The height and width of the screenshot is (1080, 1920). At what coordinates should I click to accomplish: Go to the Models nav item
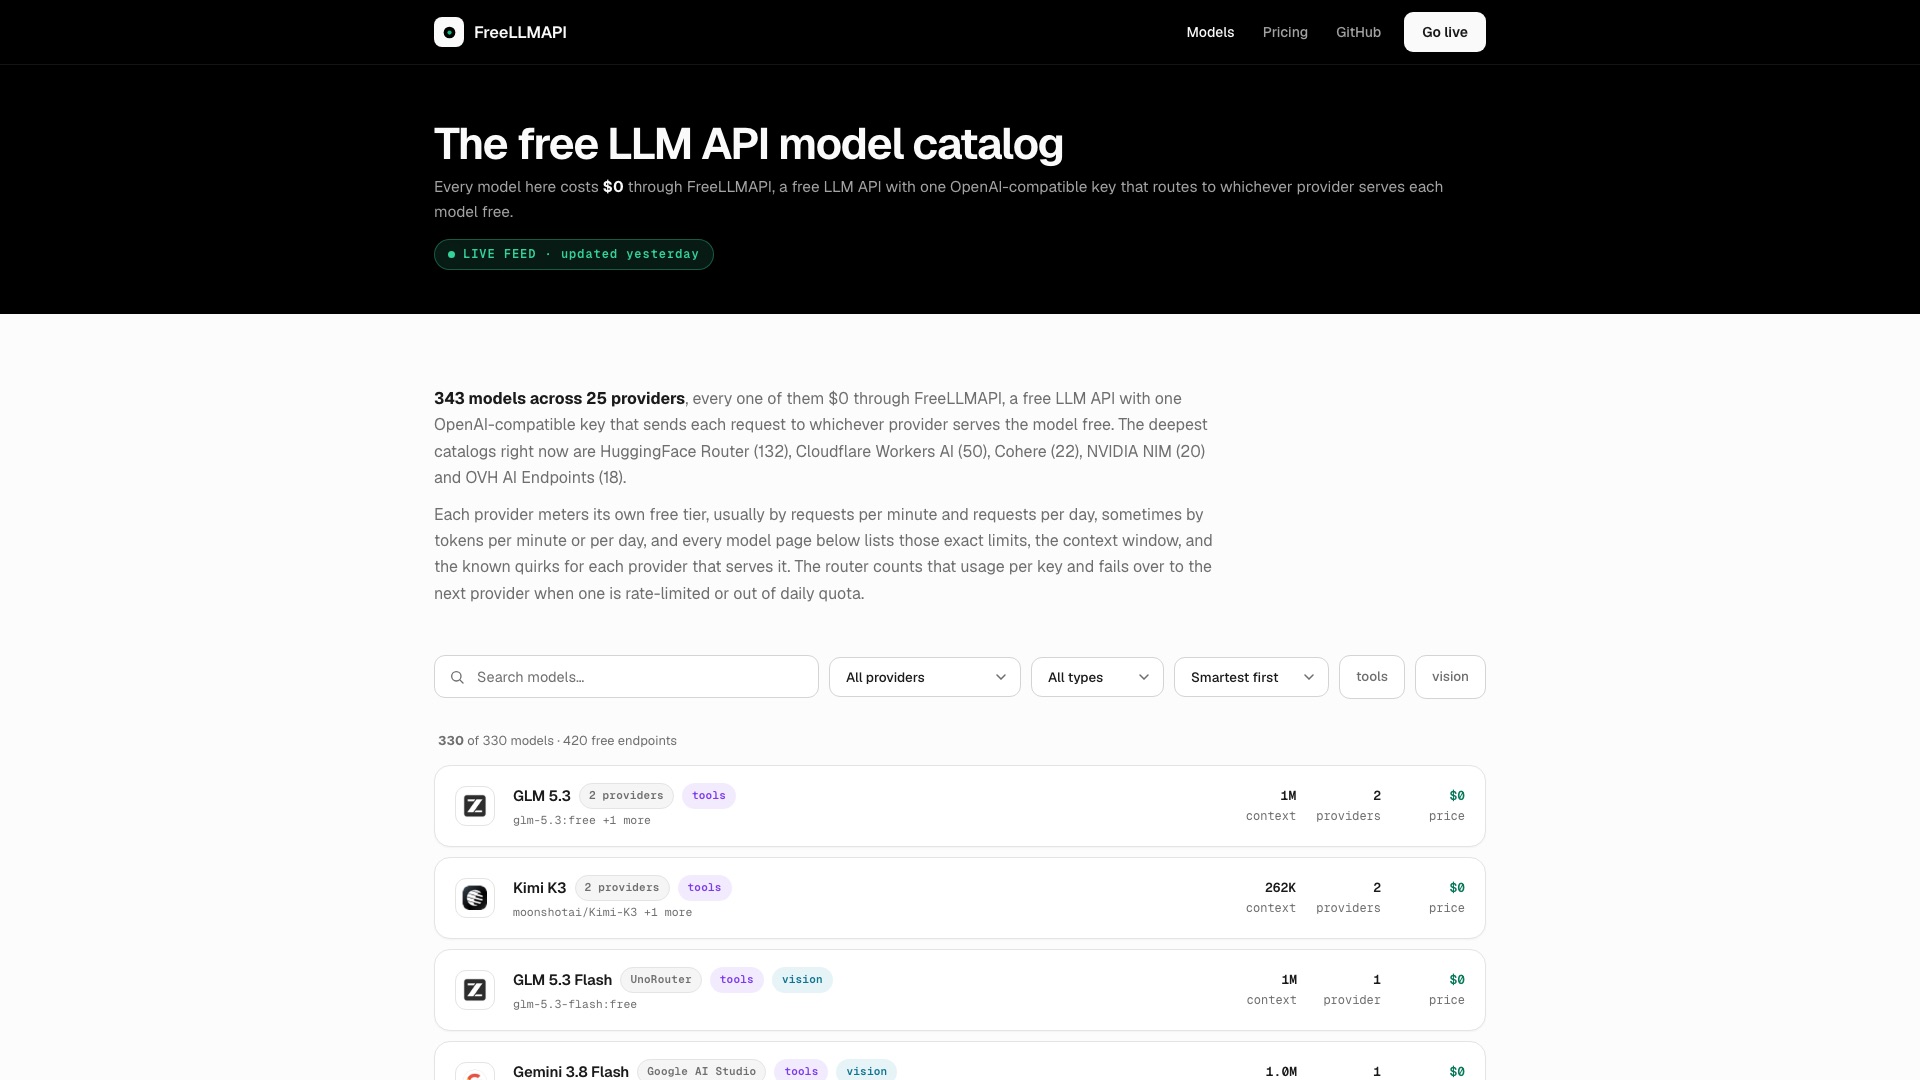(x=1210, y=32)
